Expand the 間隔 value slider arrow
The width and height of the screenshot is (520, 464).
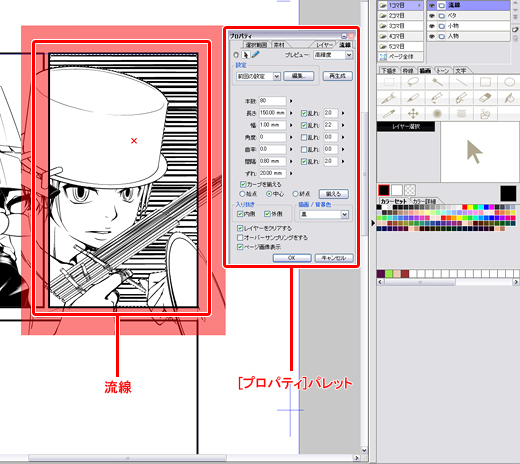[x=291, y=161]
